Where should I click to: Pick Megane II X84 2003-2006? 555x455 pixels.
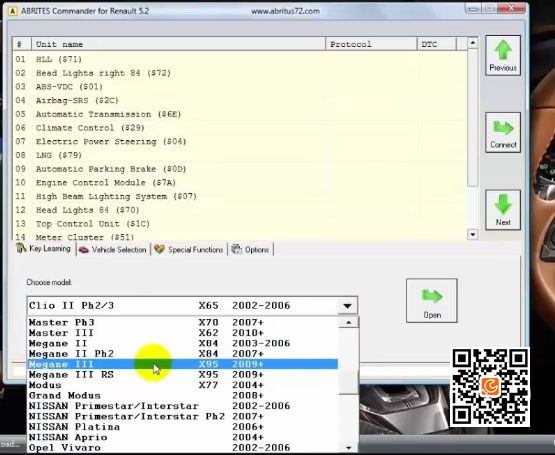tap(183, 343)
